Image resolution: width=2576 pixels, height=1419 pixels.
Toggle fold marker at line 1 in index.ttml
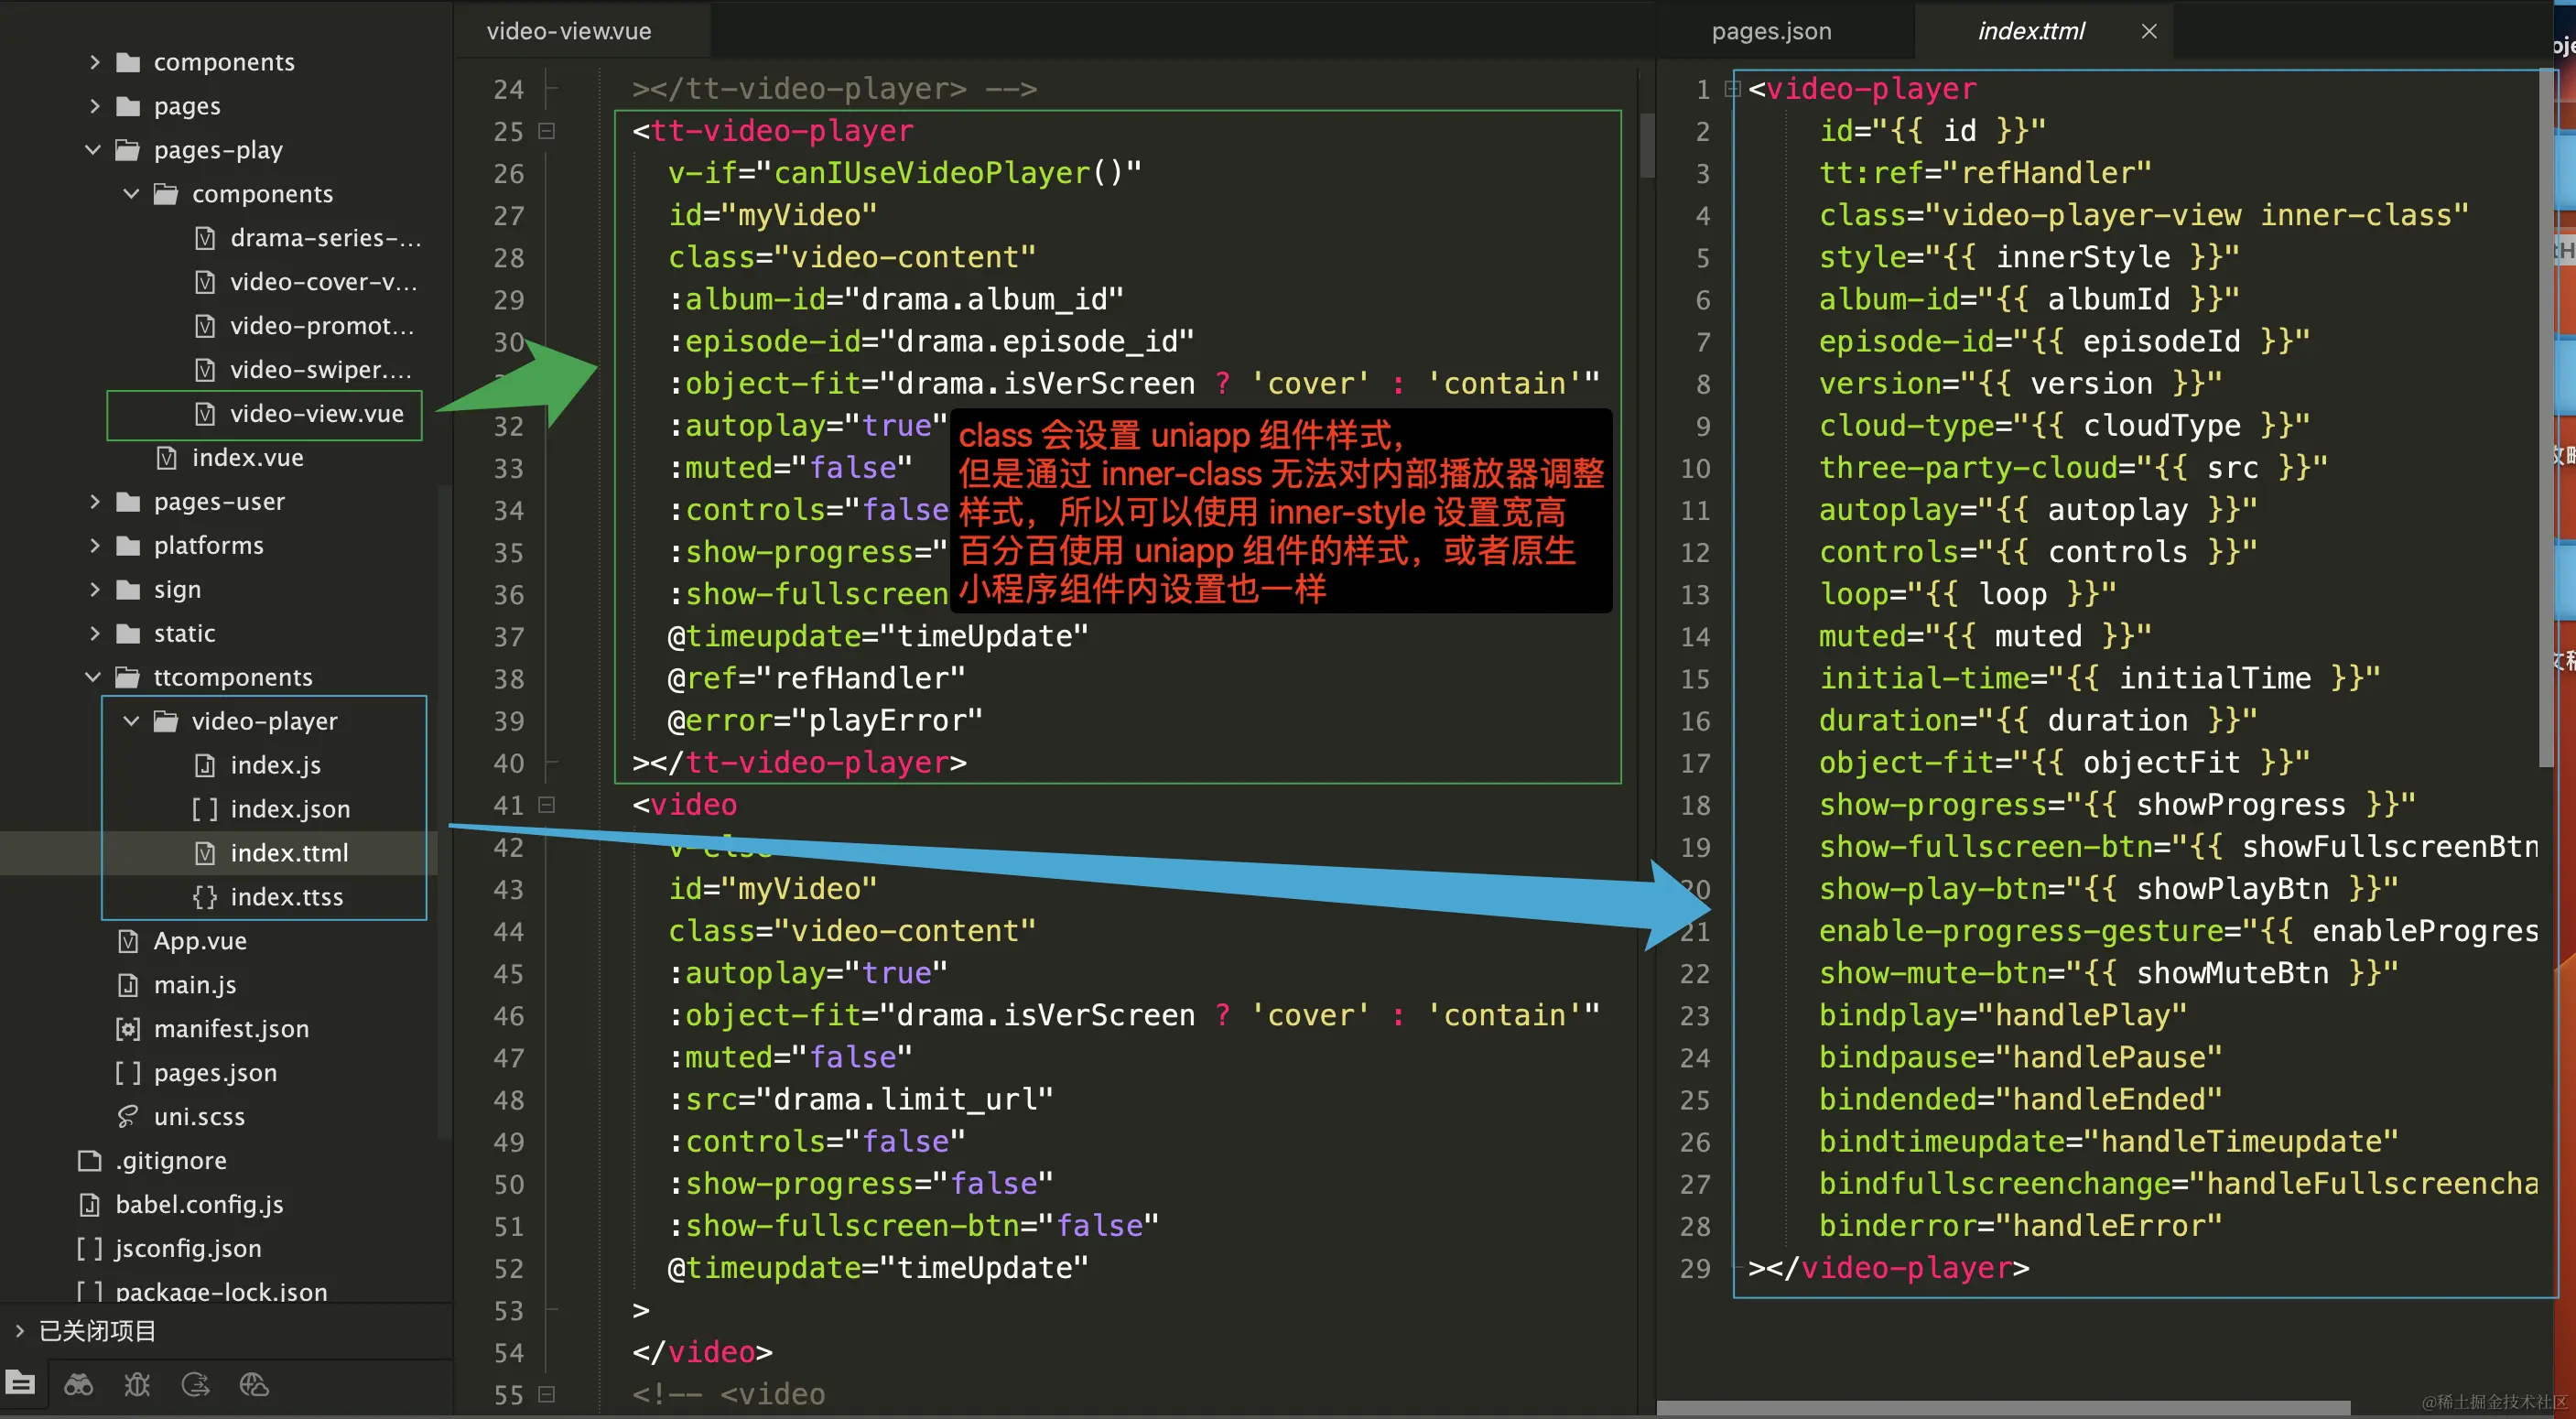coord(1732,89)
